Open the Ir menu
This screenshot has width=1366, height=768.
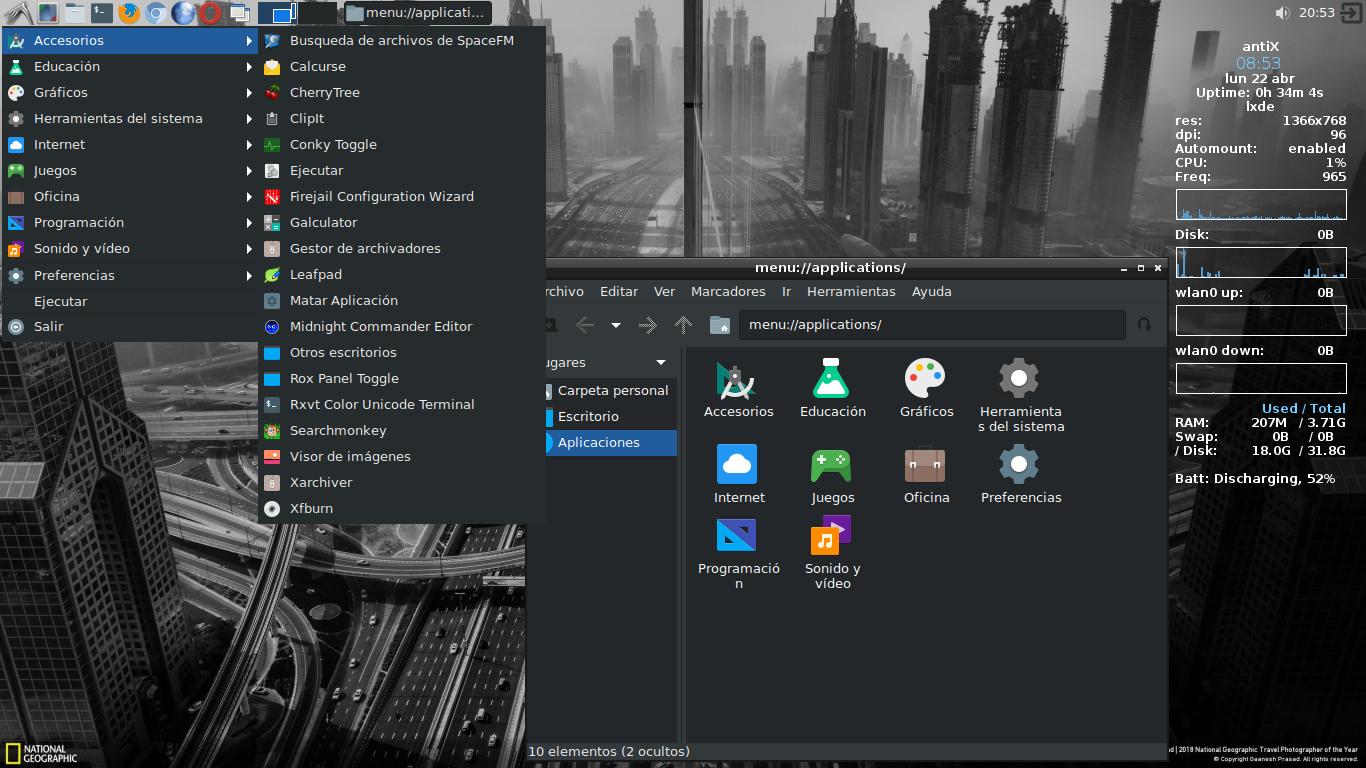point(786,292)
